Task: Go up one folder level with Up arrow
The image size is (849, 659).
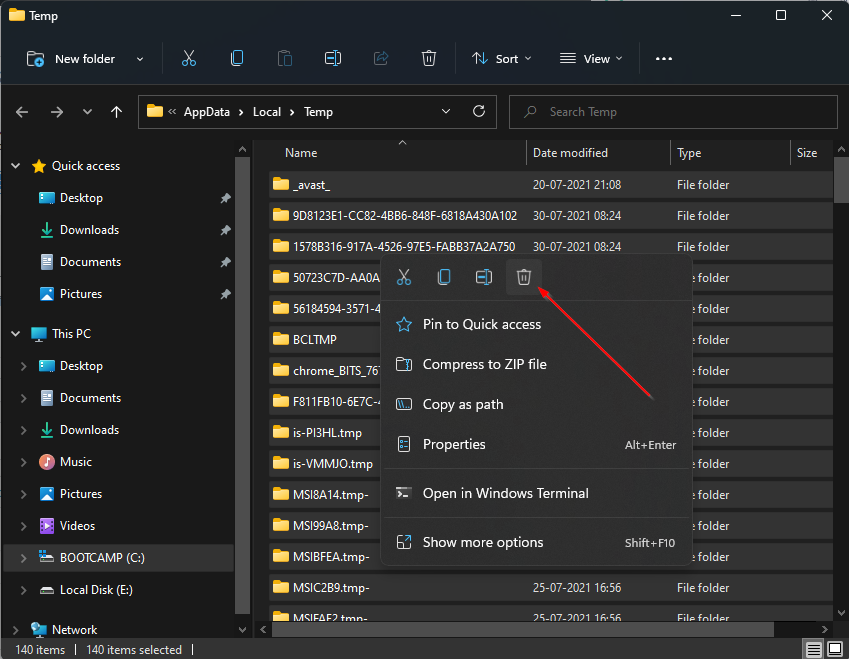Action: tap(117, 112)
